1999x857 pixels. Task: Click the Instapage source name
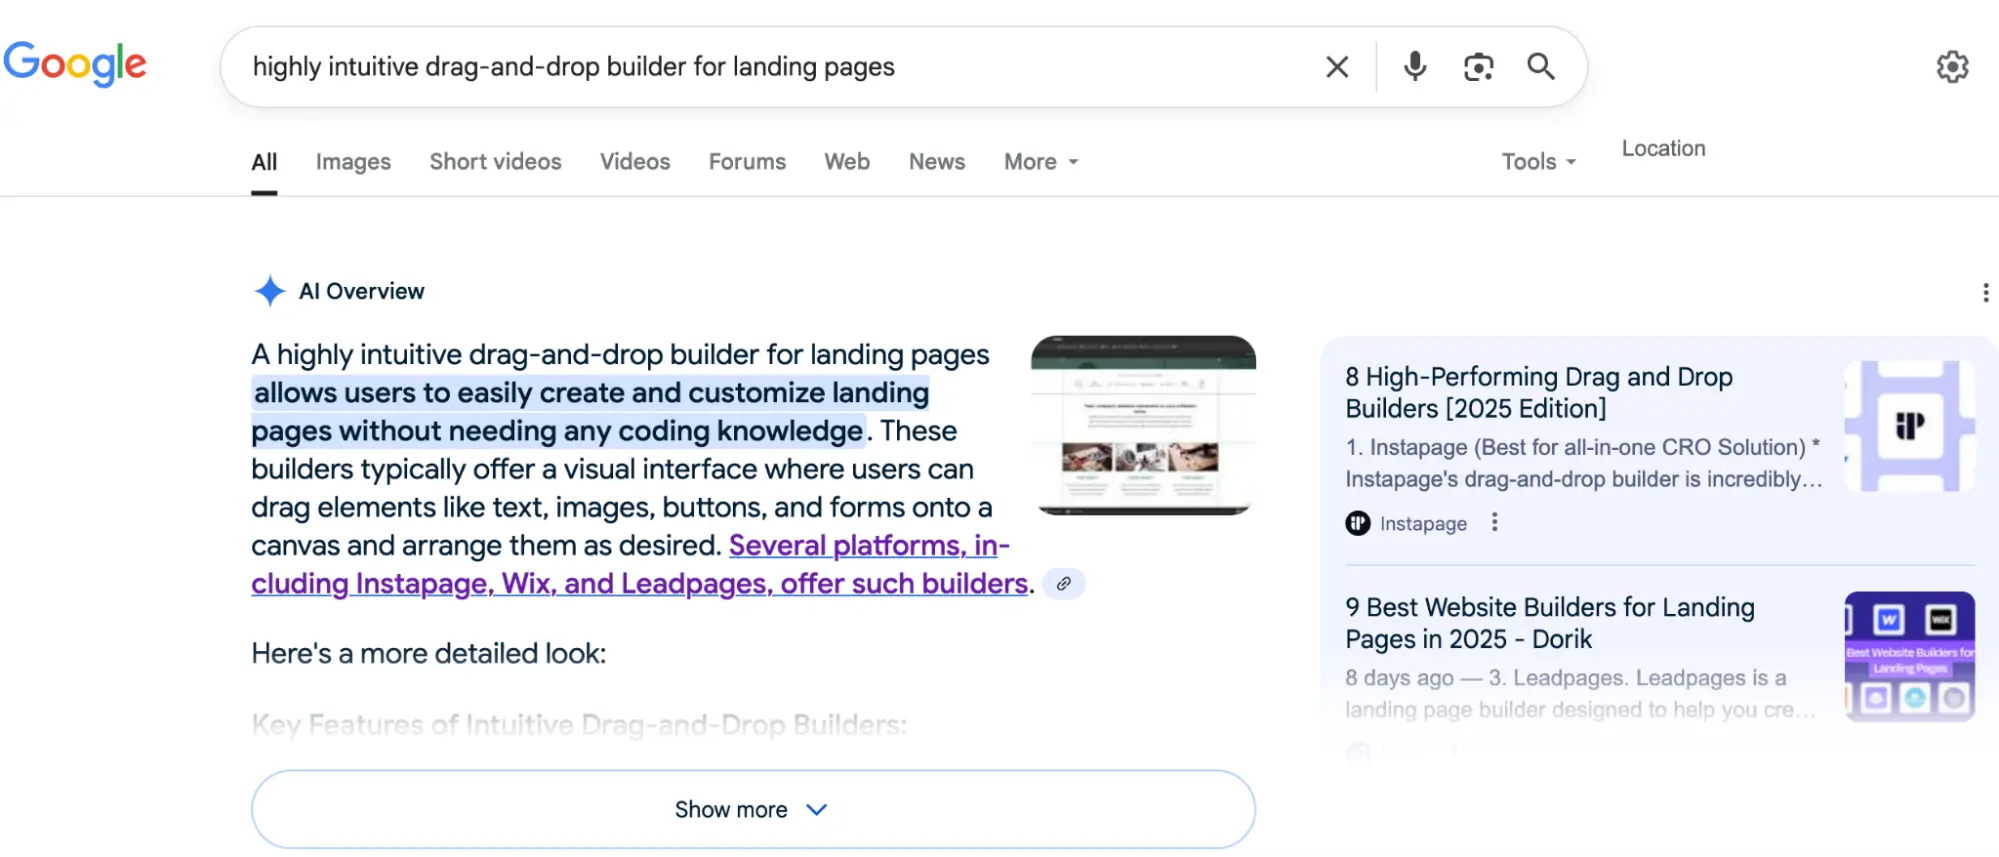(x=1423, y=523)
